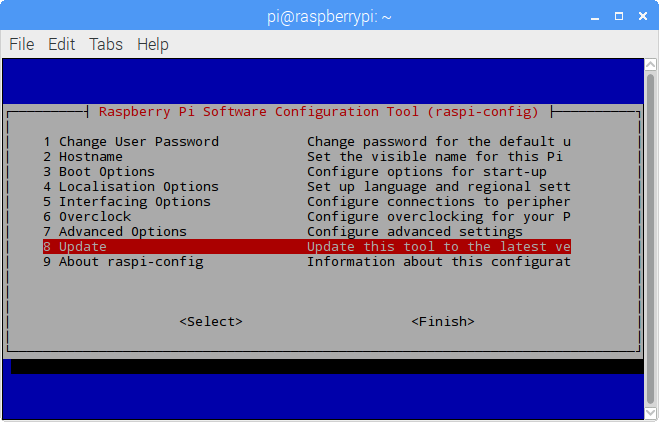Click the <Finish> button
659x422 pixels.
tap(443, 322)
